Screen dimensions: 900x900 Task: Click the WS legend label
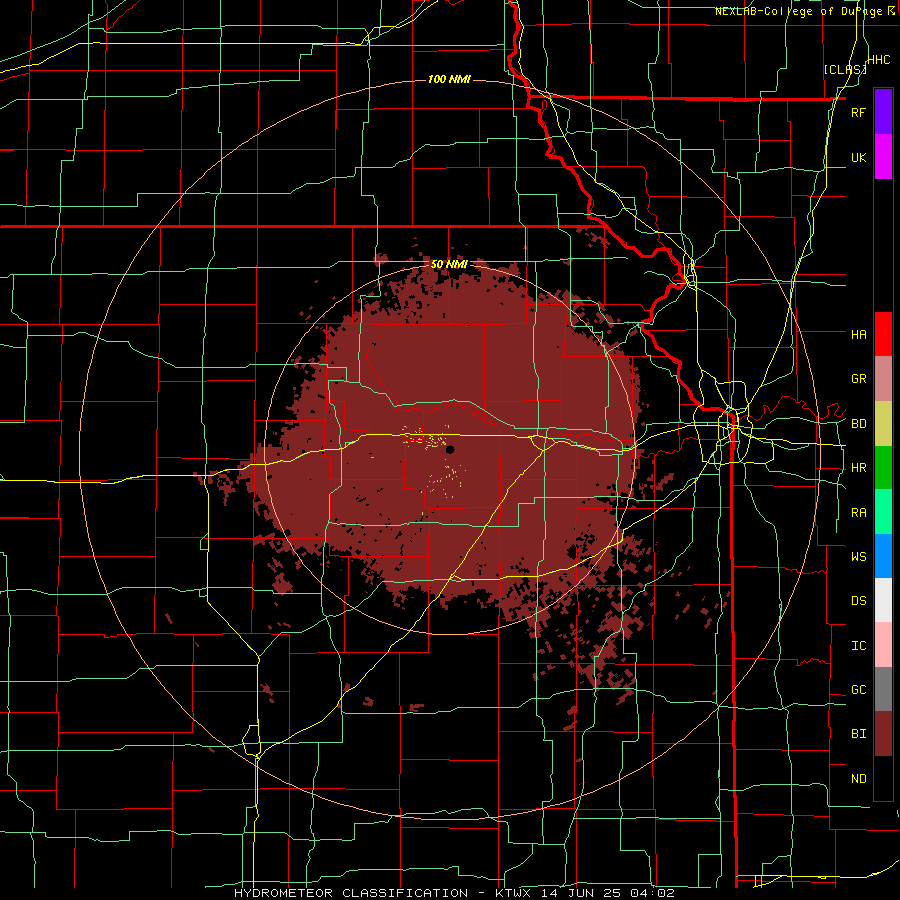(858, 556)
